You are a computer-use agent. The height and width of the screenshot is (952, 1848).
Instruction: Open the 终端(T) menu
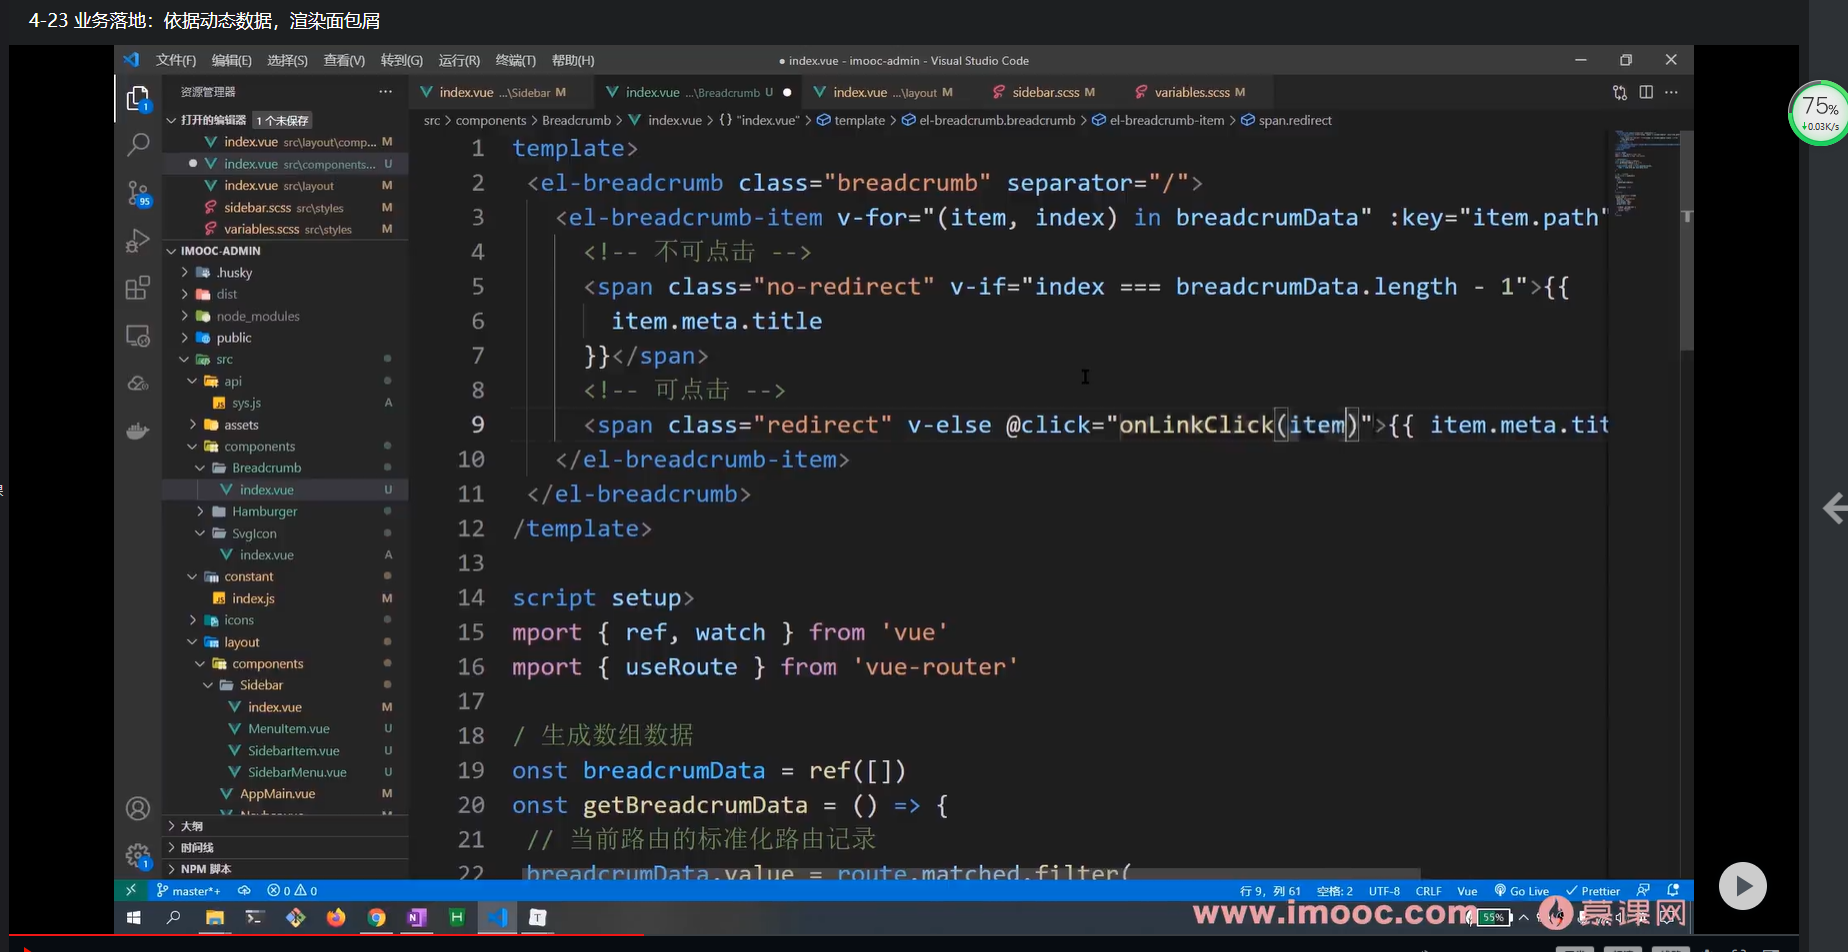[516, 60]
